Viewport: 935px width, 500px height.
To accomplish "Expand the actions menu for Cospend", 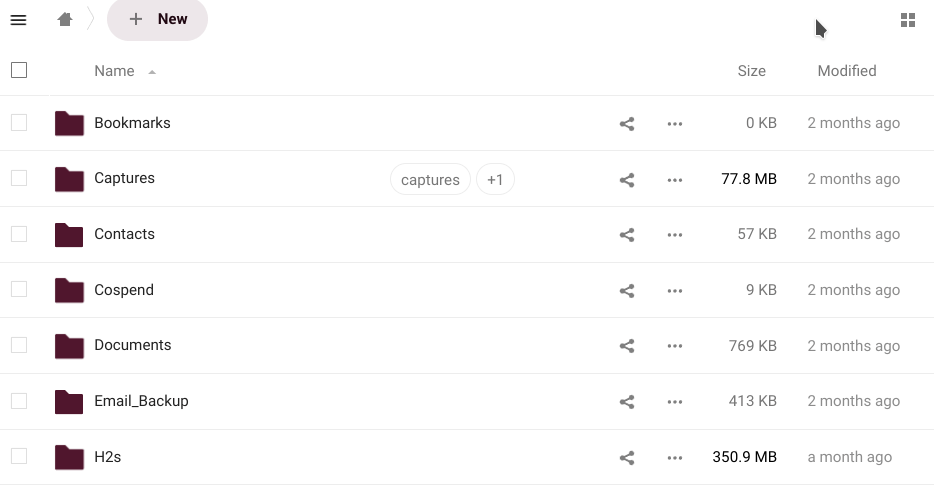I will click(x=675, y=291).
